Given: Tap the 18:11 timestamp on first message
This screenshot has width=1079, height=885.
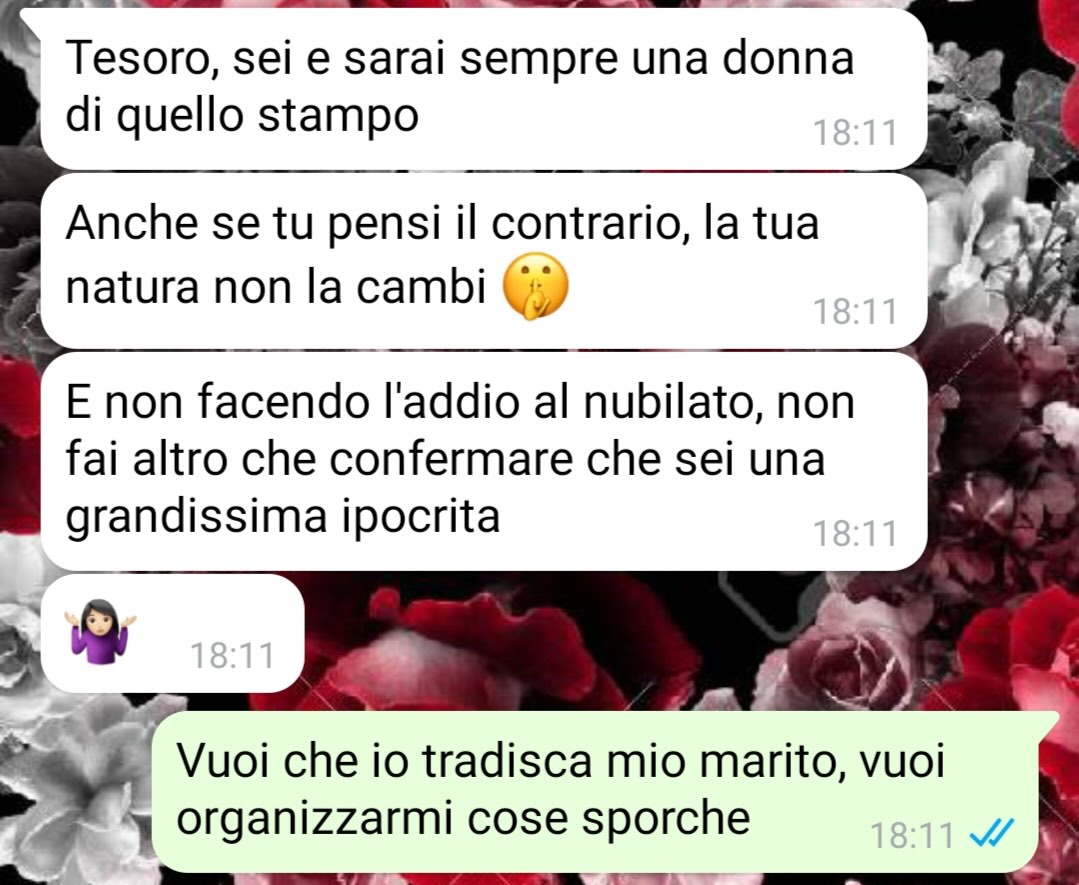Looking at the screenshot, I should point(855,132).
